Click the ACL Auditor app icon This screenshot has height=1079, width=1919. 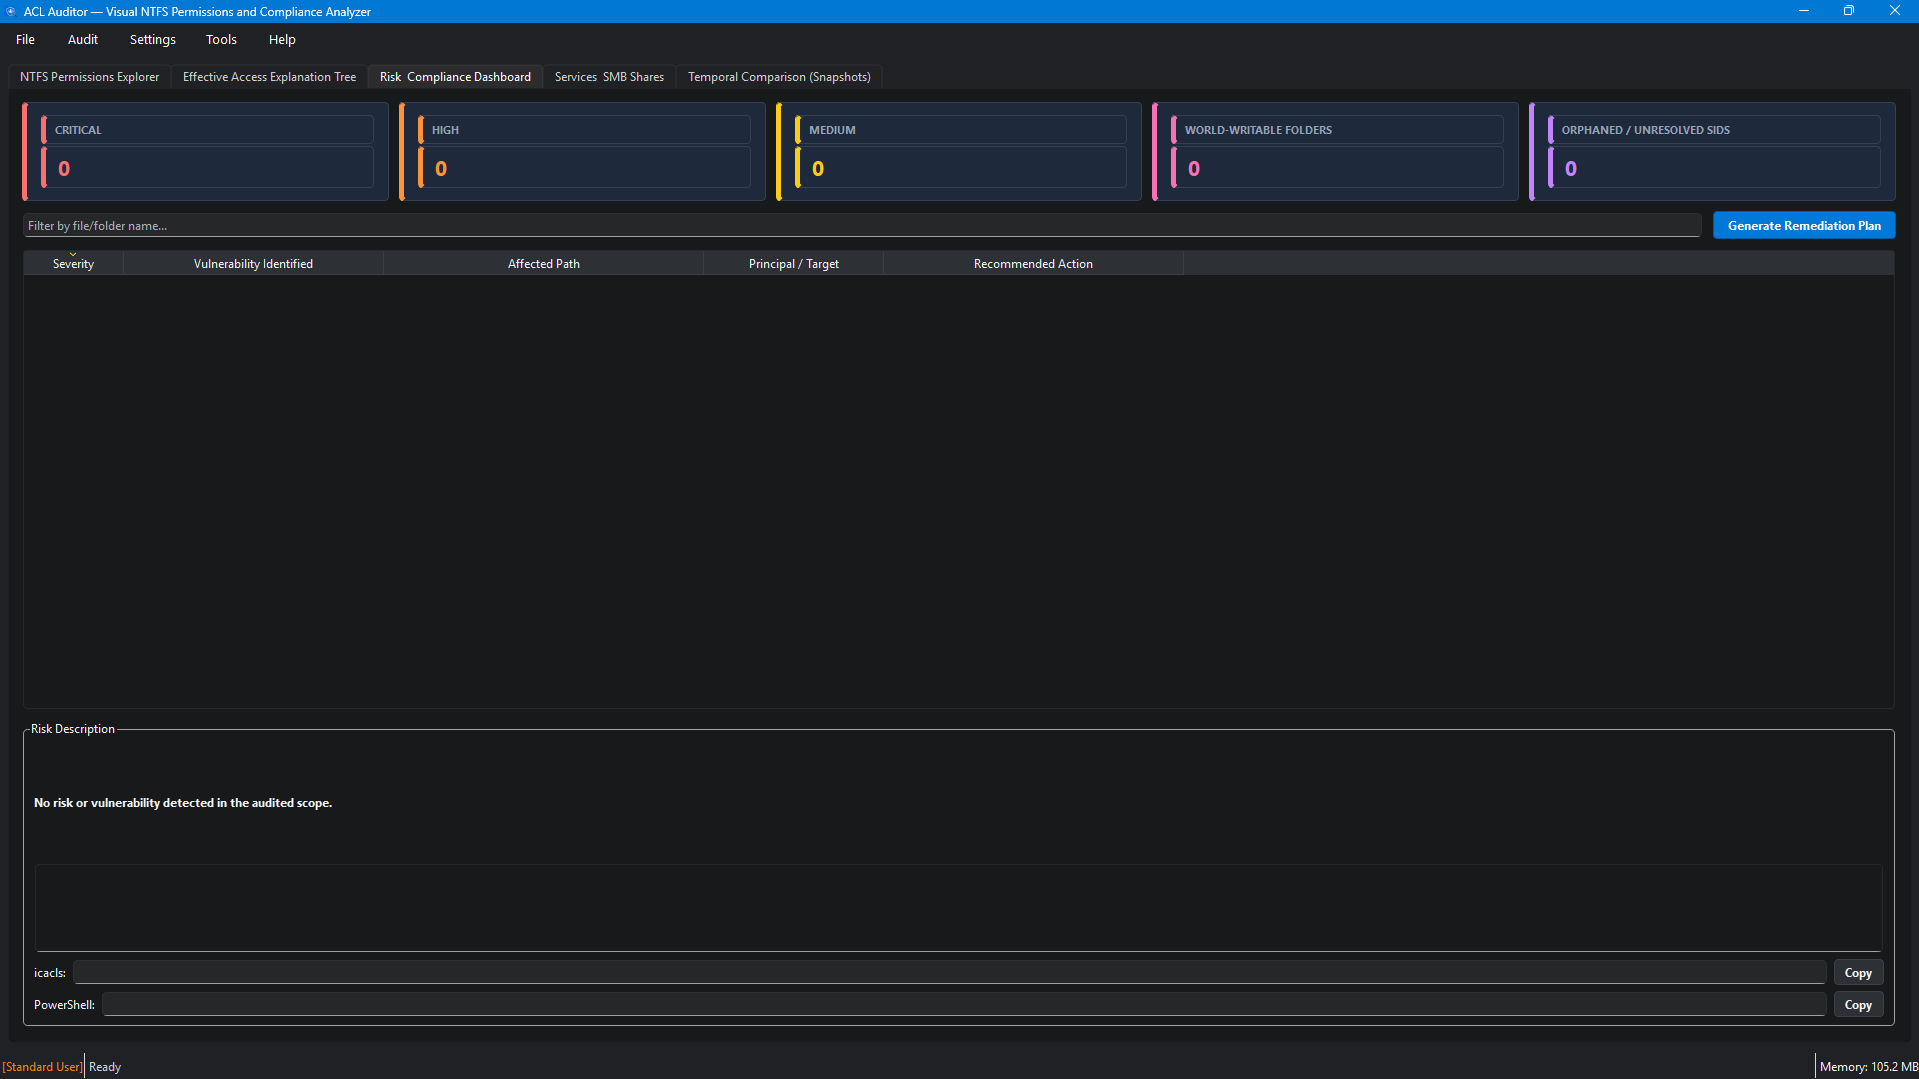pos(11,11)
